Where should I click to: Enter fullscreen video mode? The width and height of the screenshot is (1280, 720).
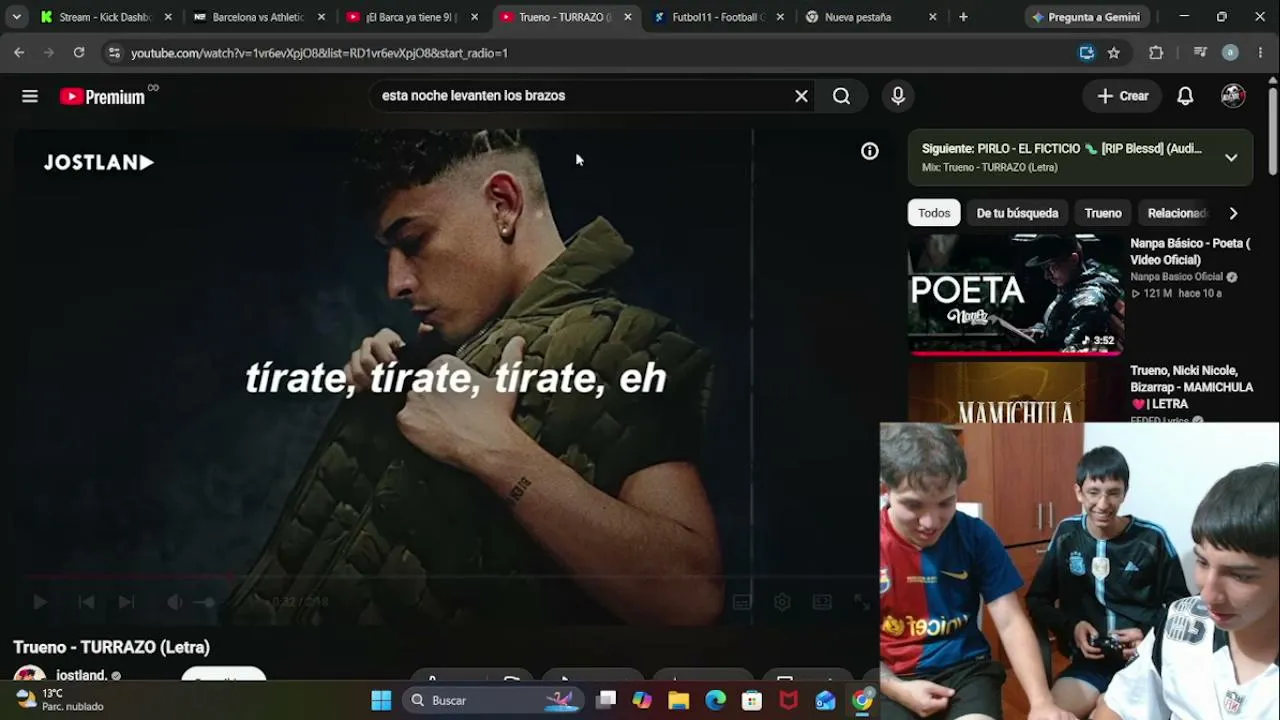pyautogui.click(x=861, y=602)
